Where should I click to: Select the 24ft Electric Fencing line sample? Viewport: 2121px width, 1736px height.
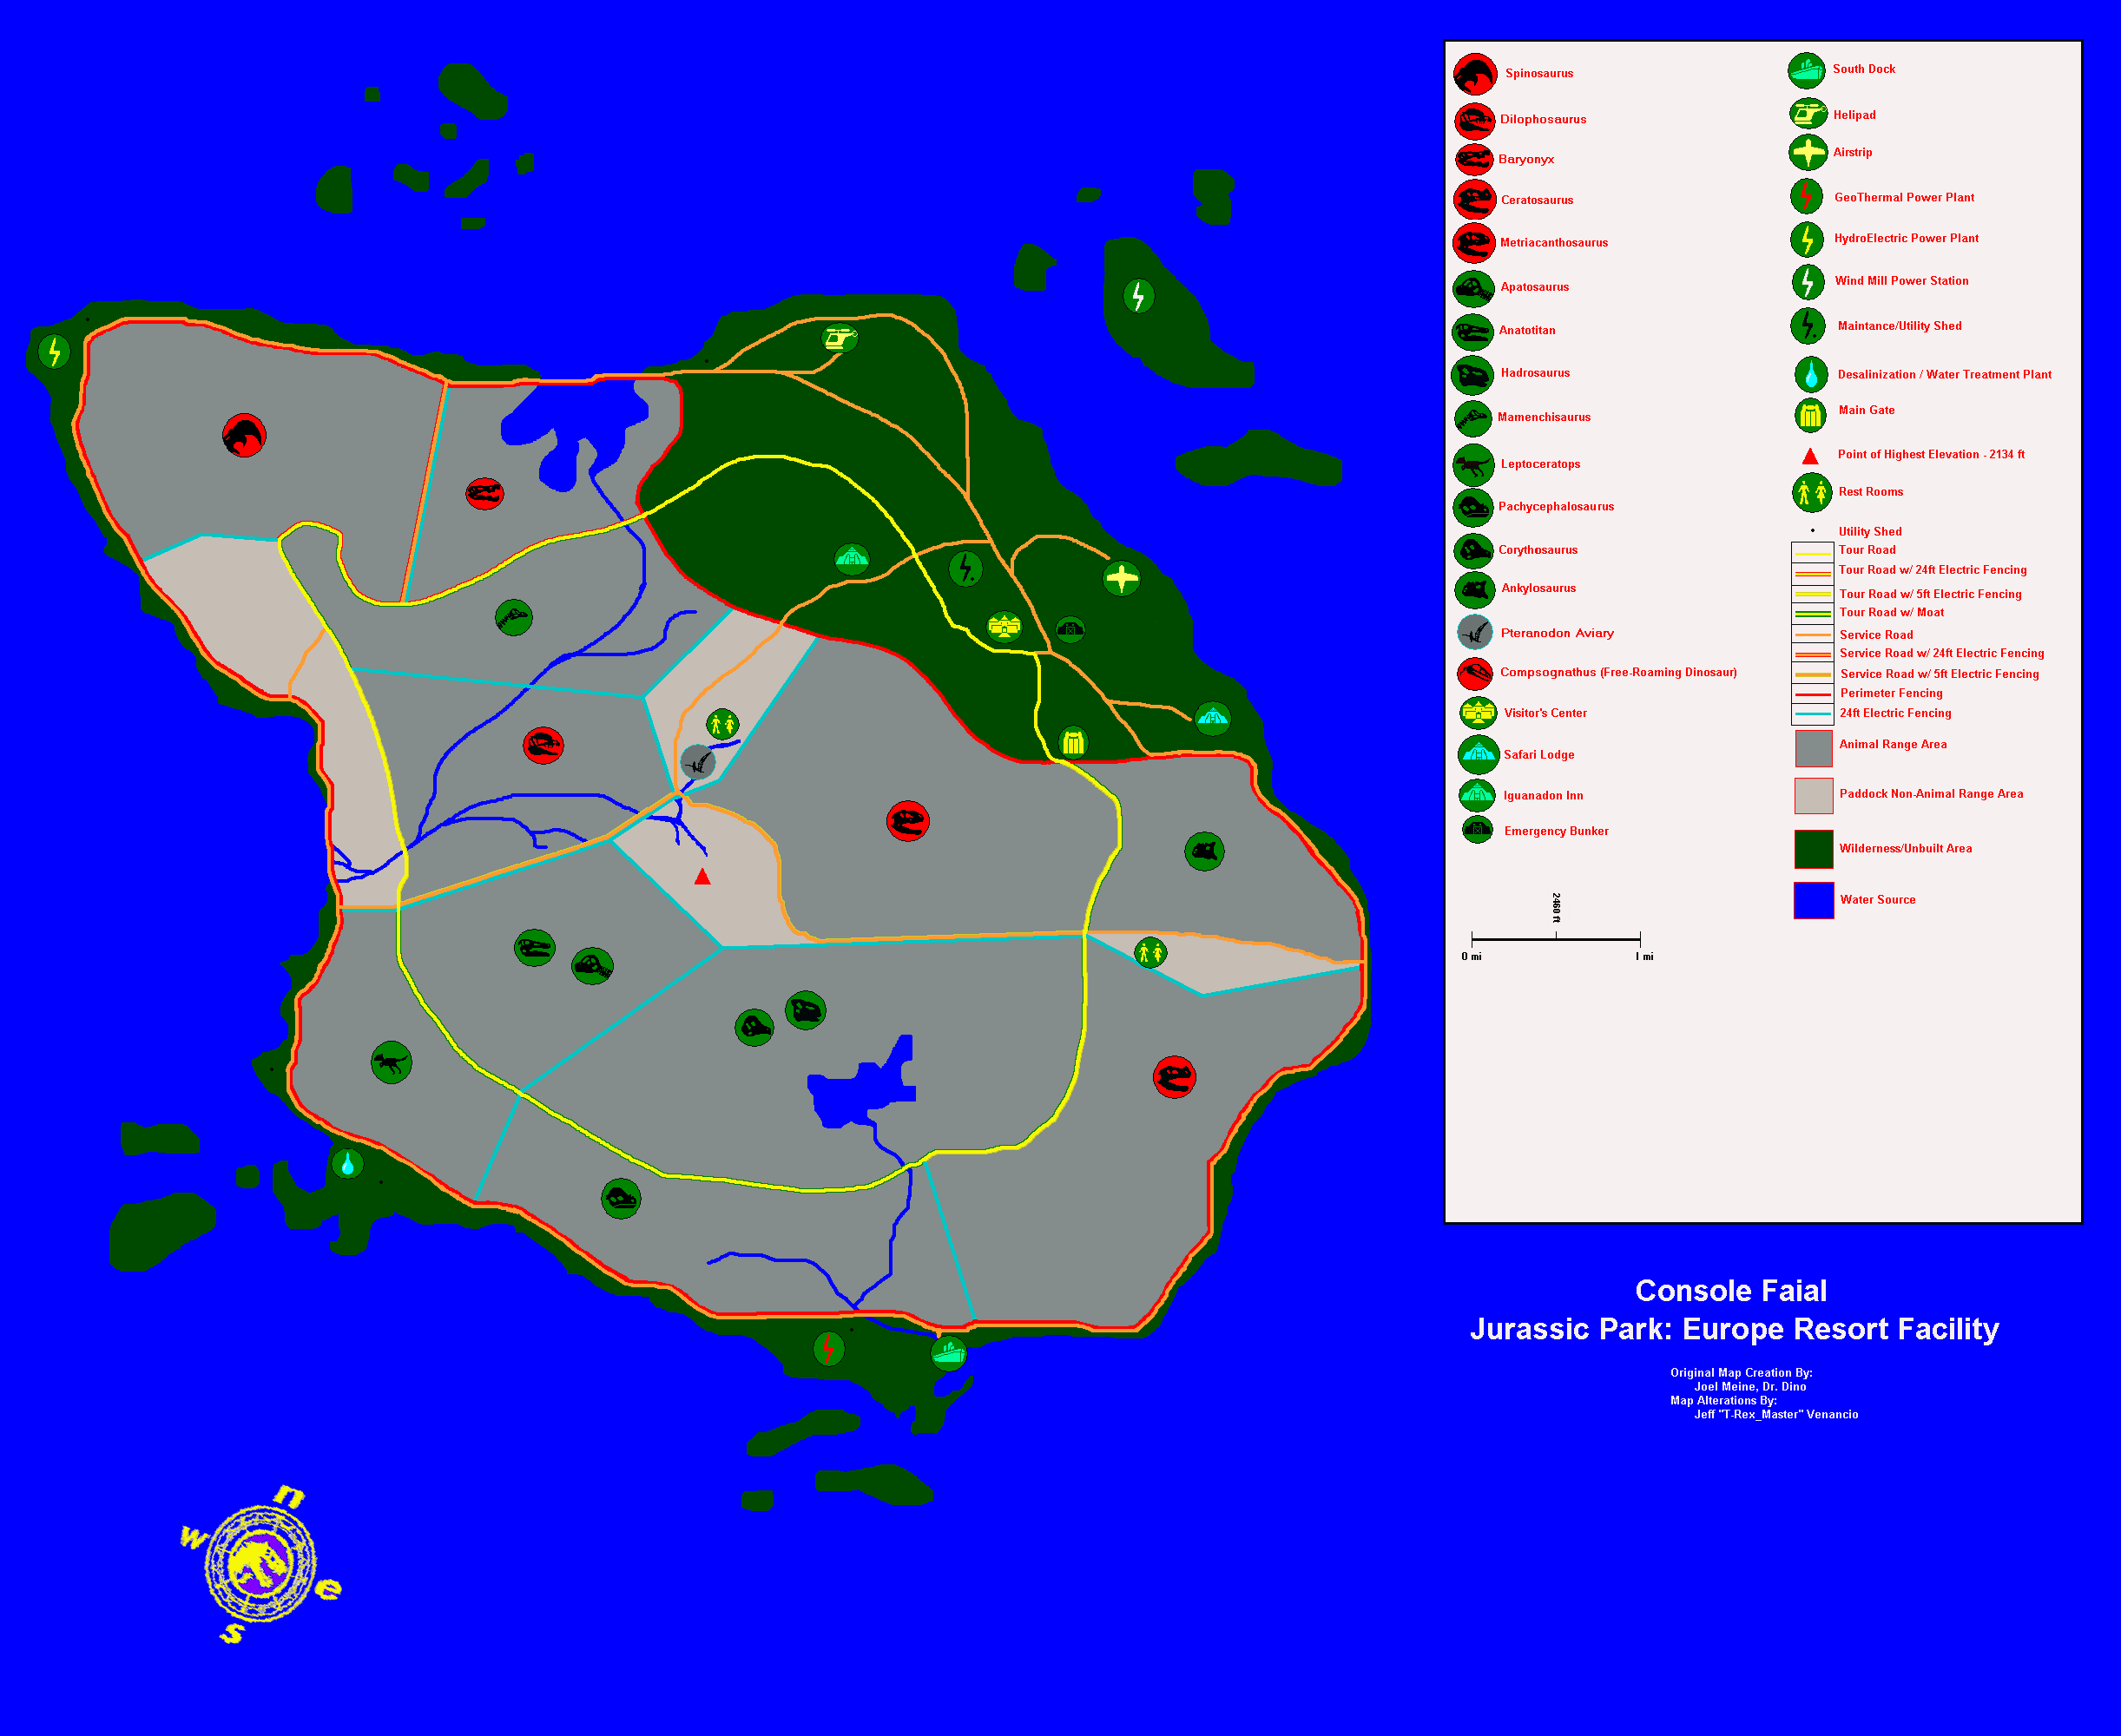pos(1812,714)
